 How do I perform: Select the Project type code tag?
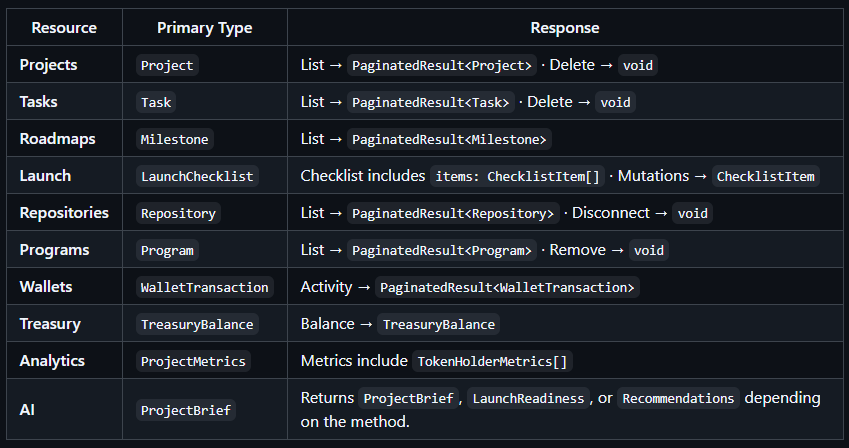(167, 65)
